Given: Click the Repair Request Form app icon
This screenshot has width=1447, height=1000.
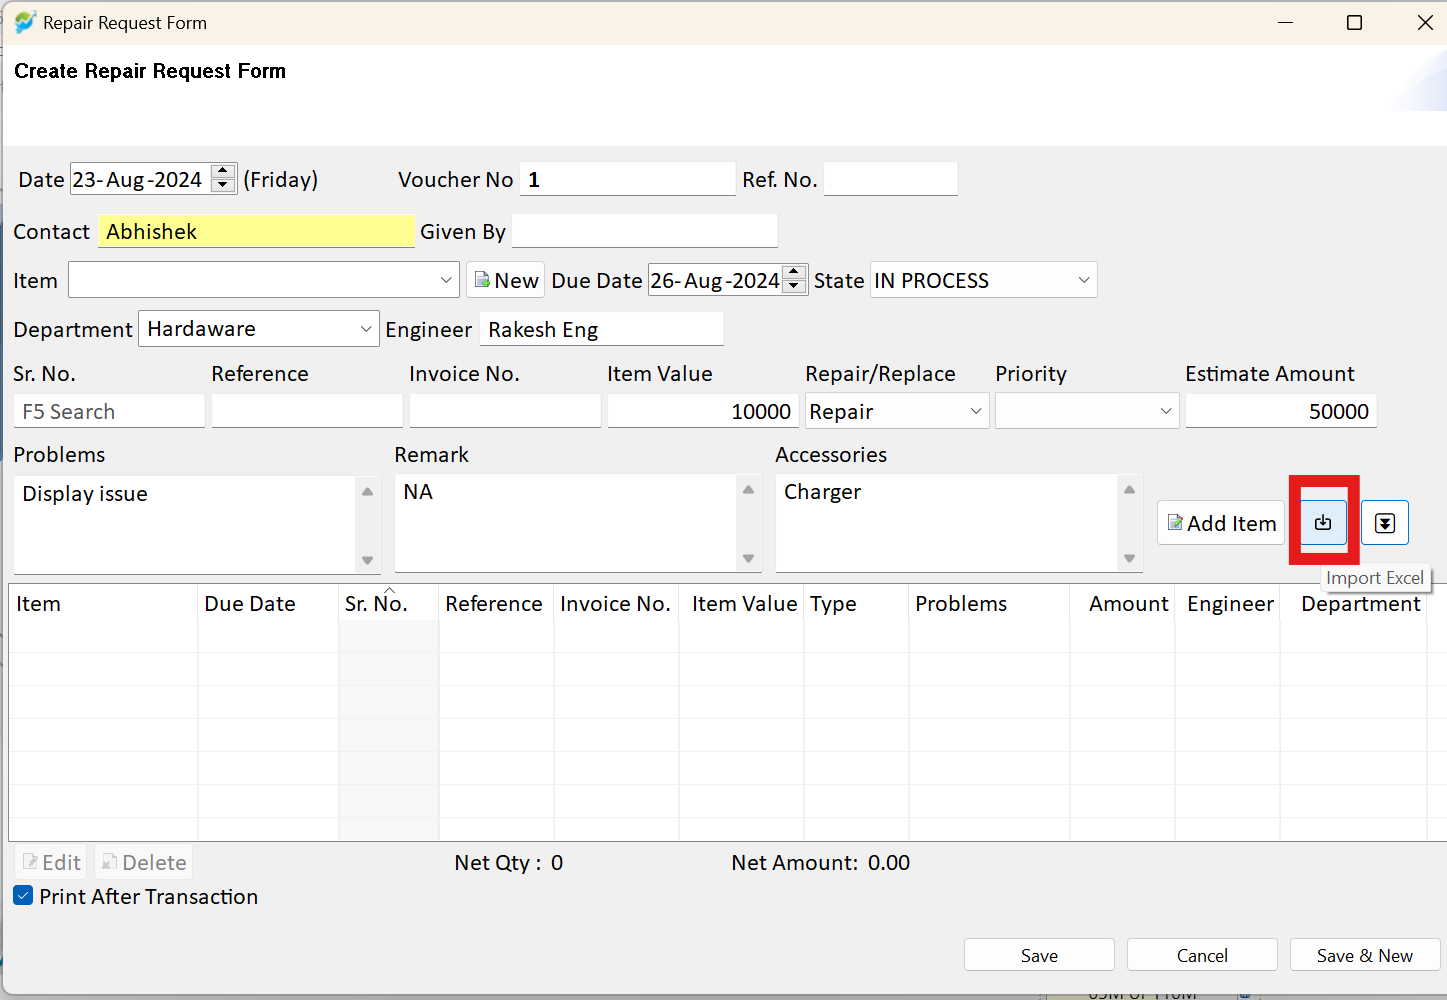Looking at the screenshot, I should coord(25,22).
